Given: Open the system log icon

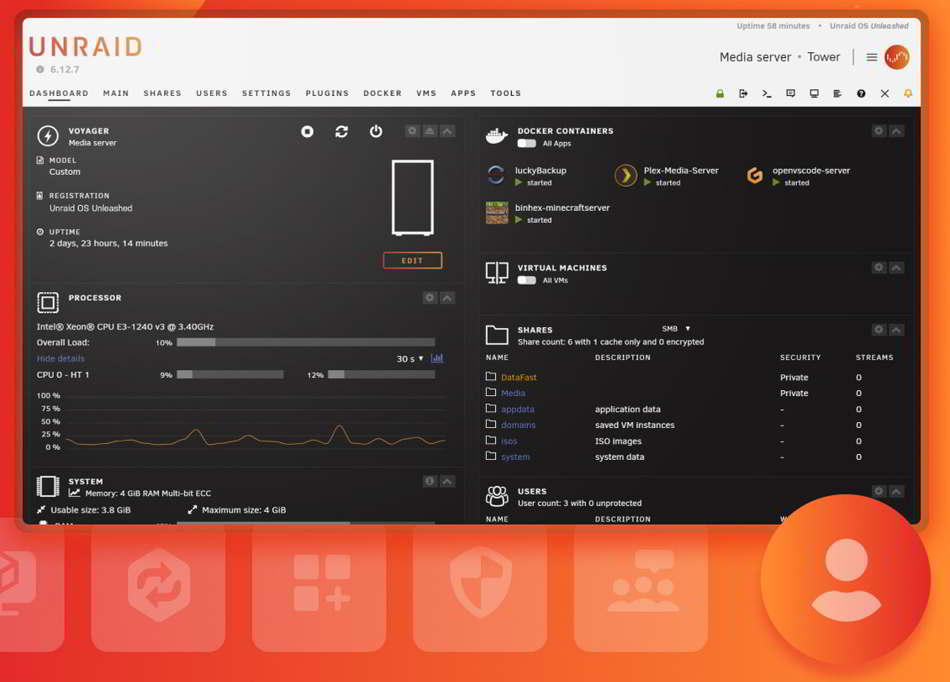Looking at the screenshot, I should (837, 93).
